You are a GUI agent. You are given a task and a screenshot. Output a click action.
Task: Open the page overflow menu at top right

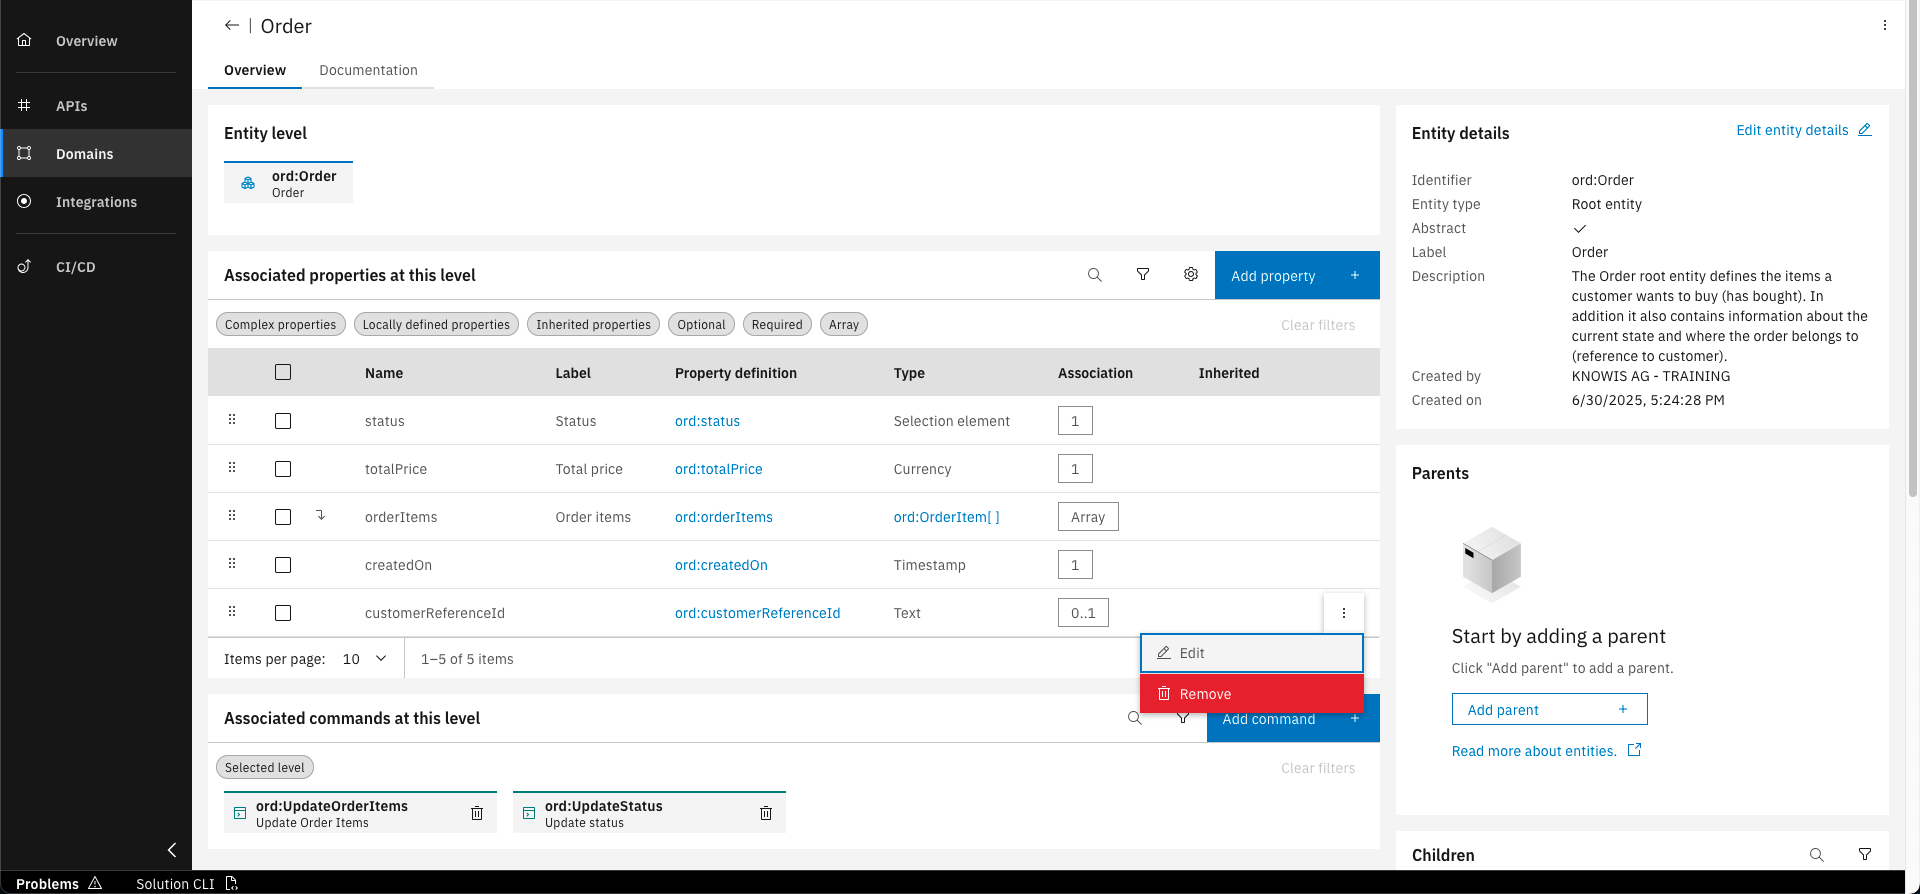[1885, 26]
